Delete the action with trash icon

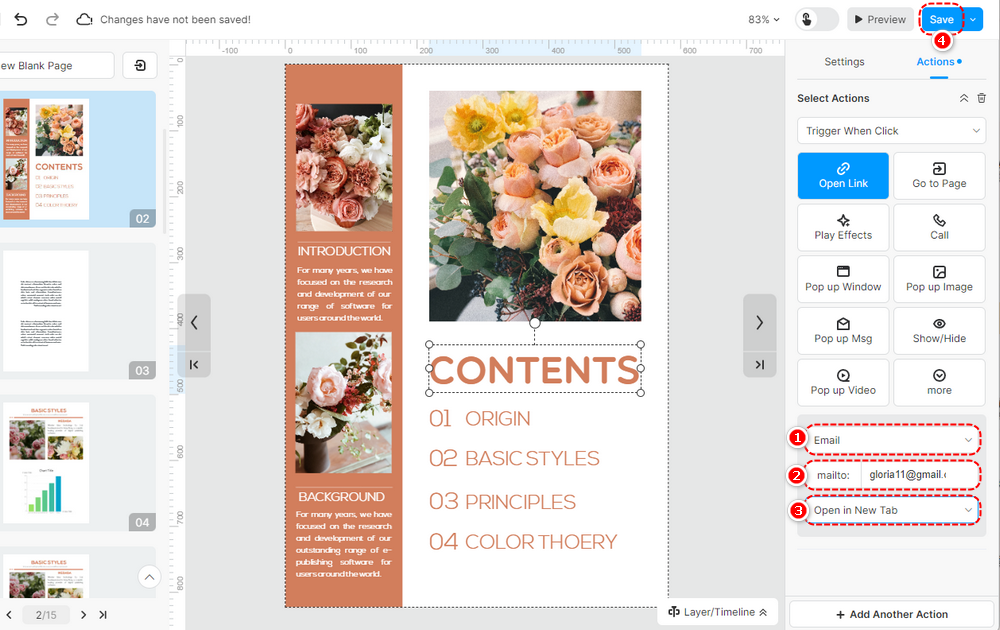coord(982,98)
